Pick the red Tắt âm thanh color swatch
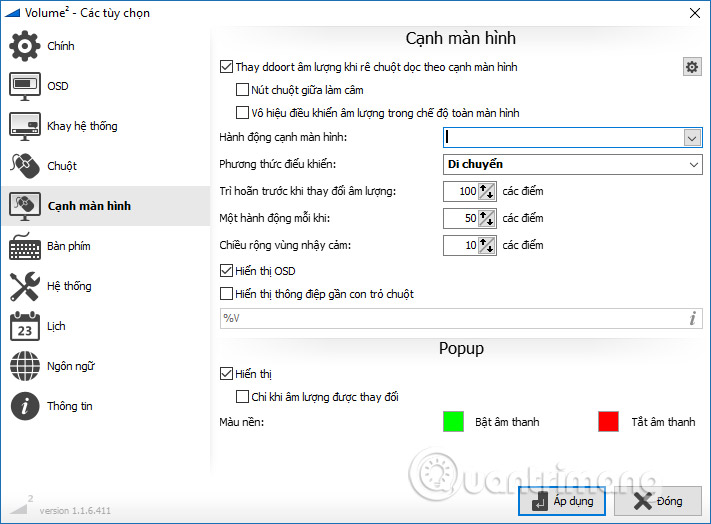 [609, 422]
